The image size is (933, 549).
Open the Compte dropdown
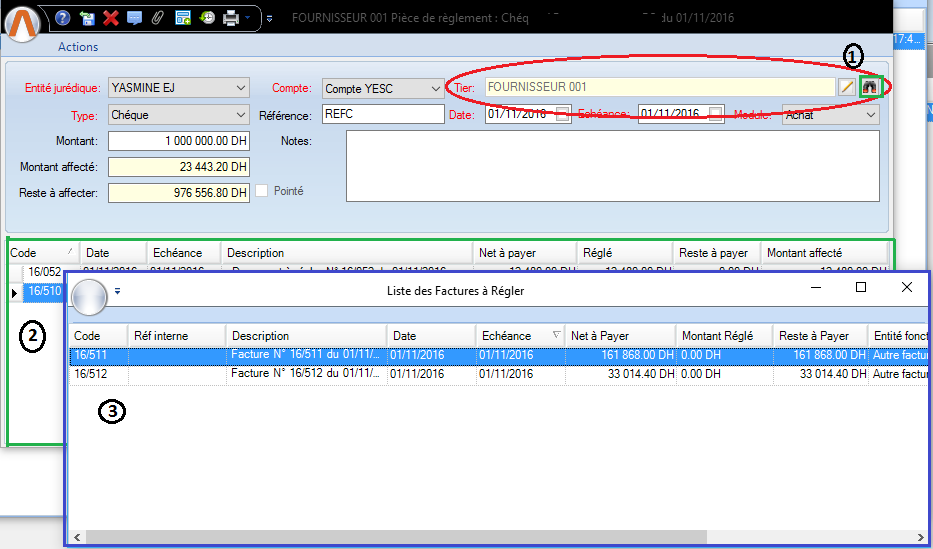434,88
